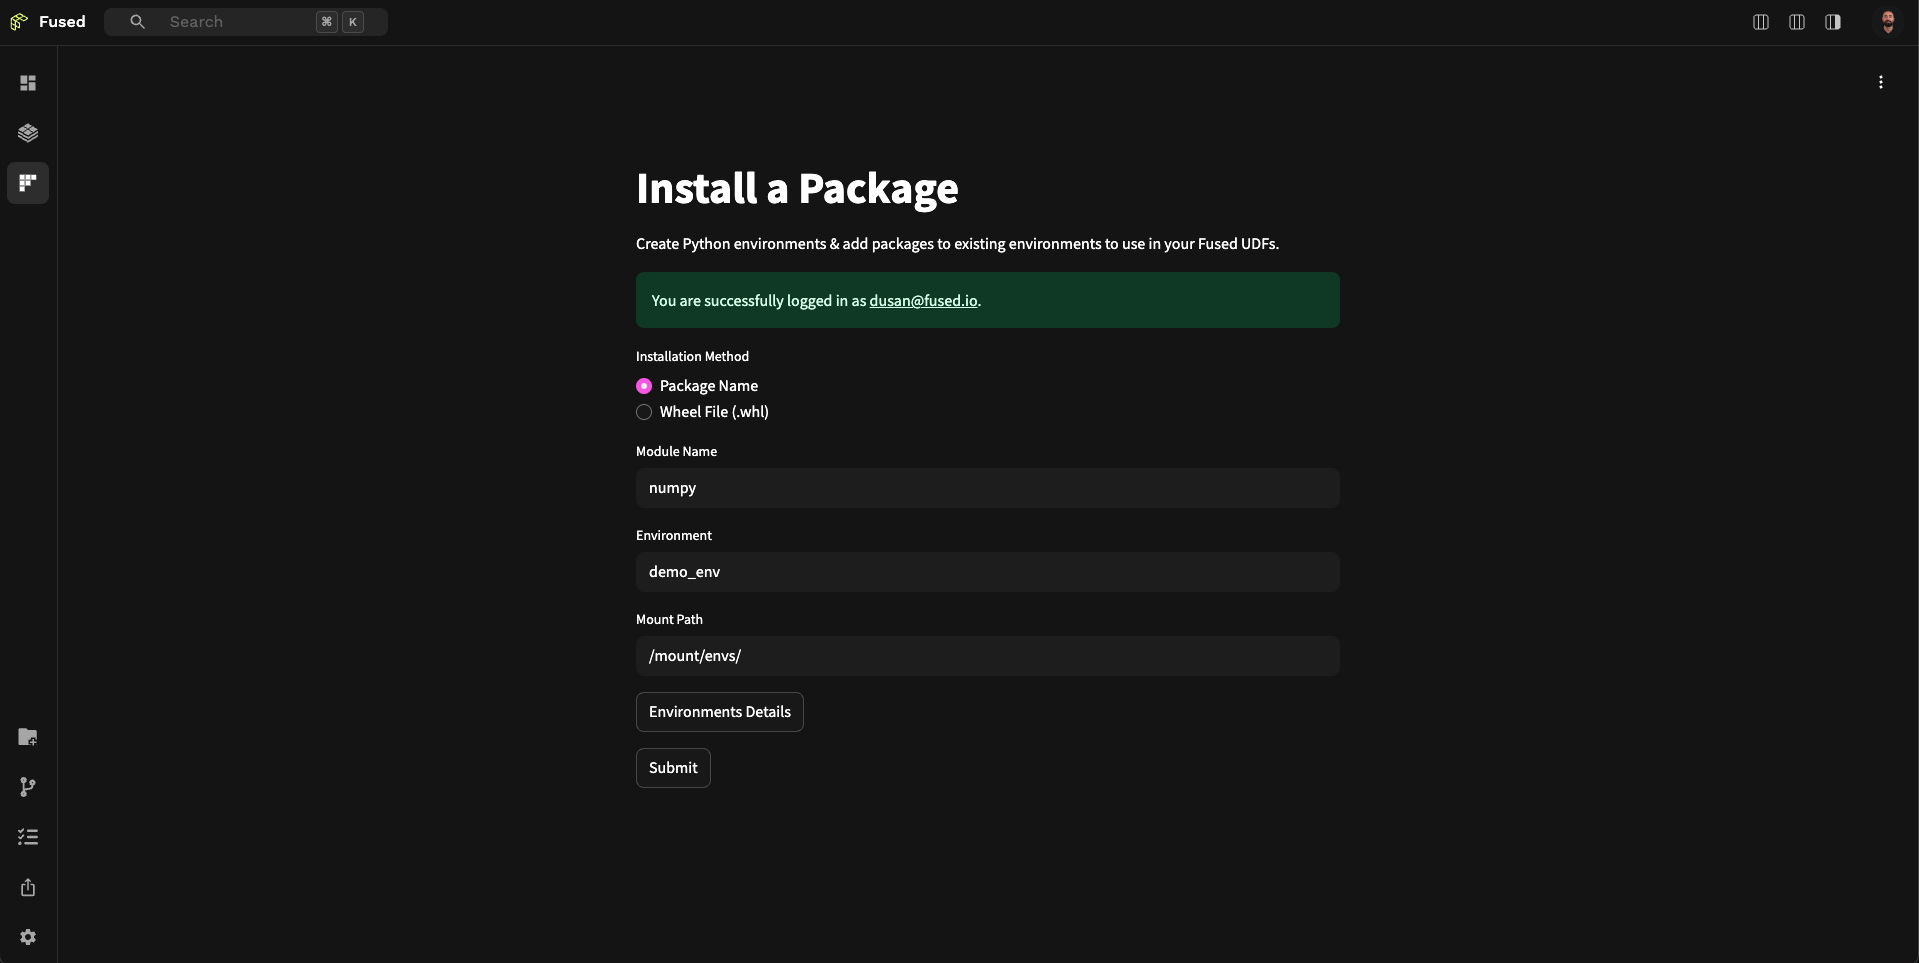1919x963 pixels.
Task: Select the Package Name installation method
Action: click(644, 386)
